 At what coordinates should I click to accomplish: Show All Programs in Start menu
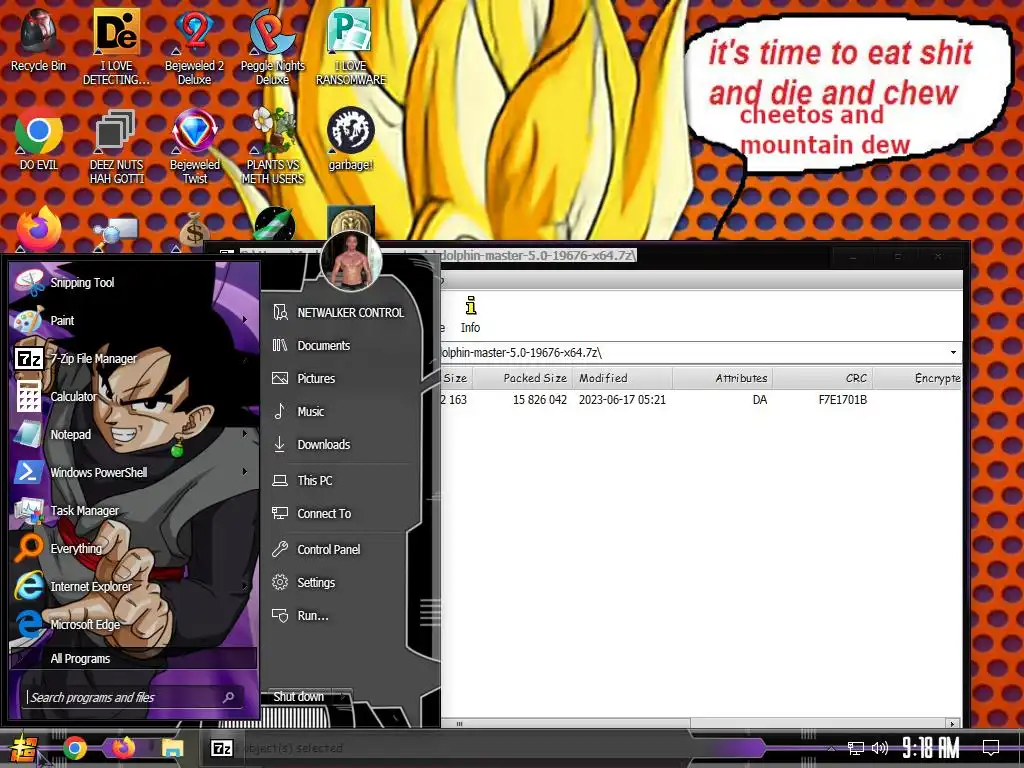[x=133, y=658]
